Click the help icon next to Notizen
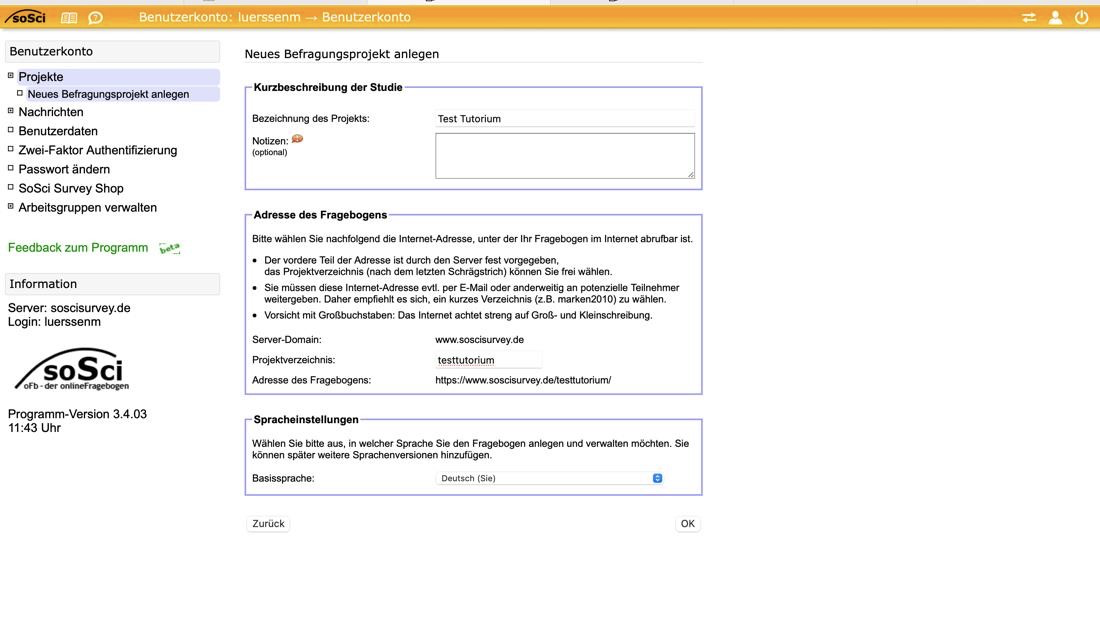The image size is (1100, 632). [297, 140]
